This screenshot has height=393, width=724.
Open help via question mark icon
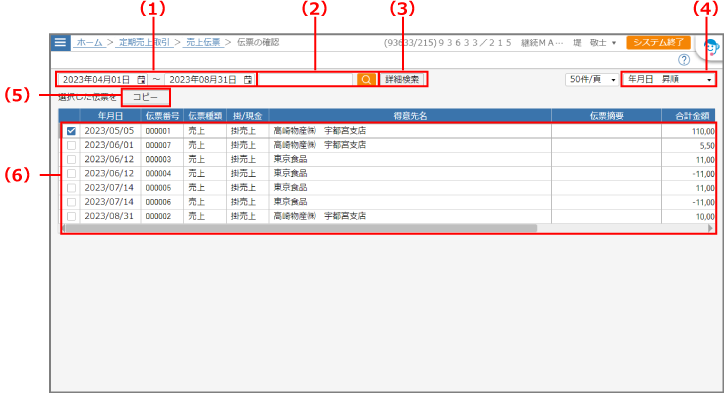684,60
